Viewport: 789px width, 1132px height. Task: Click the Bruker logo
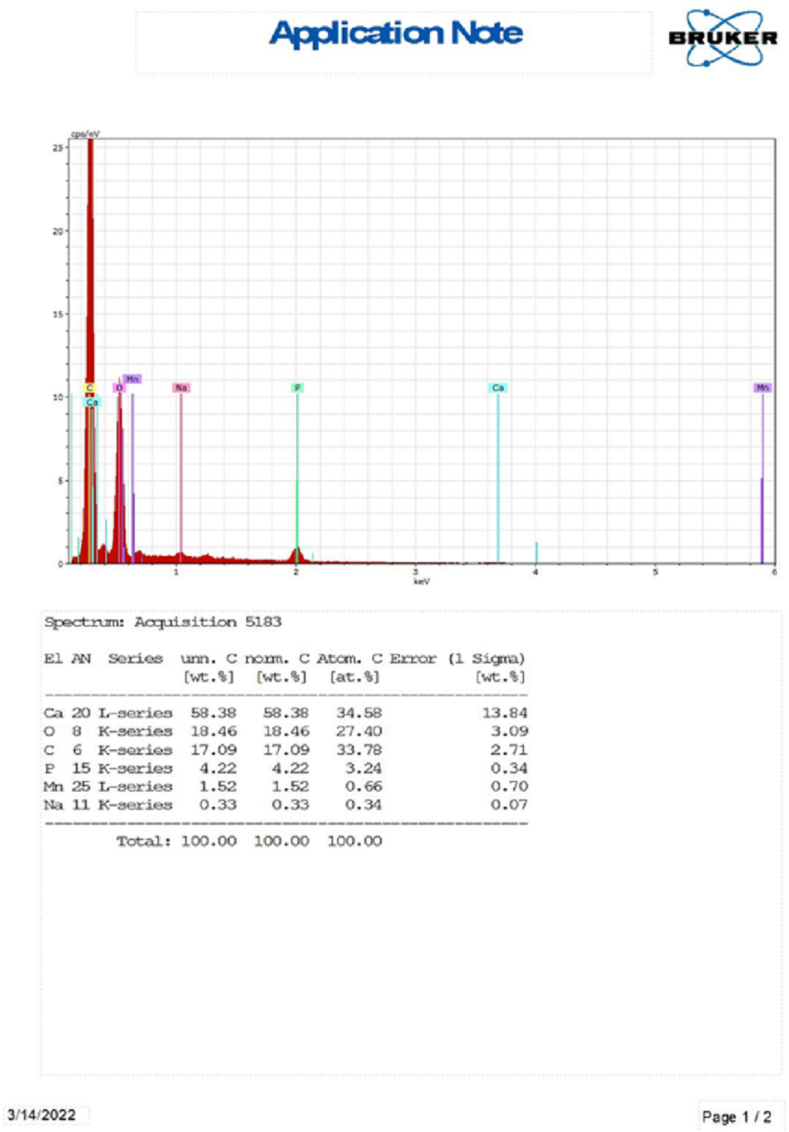click(x=723, y=38)
